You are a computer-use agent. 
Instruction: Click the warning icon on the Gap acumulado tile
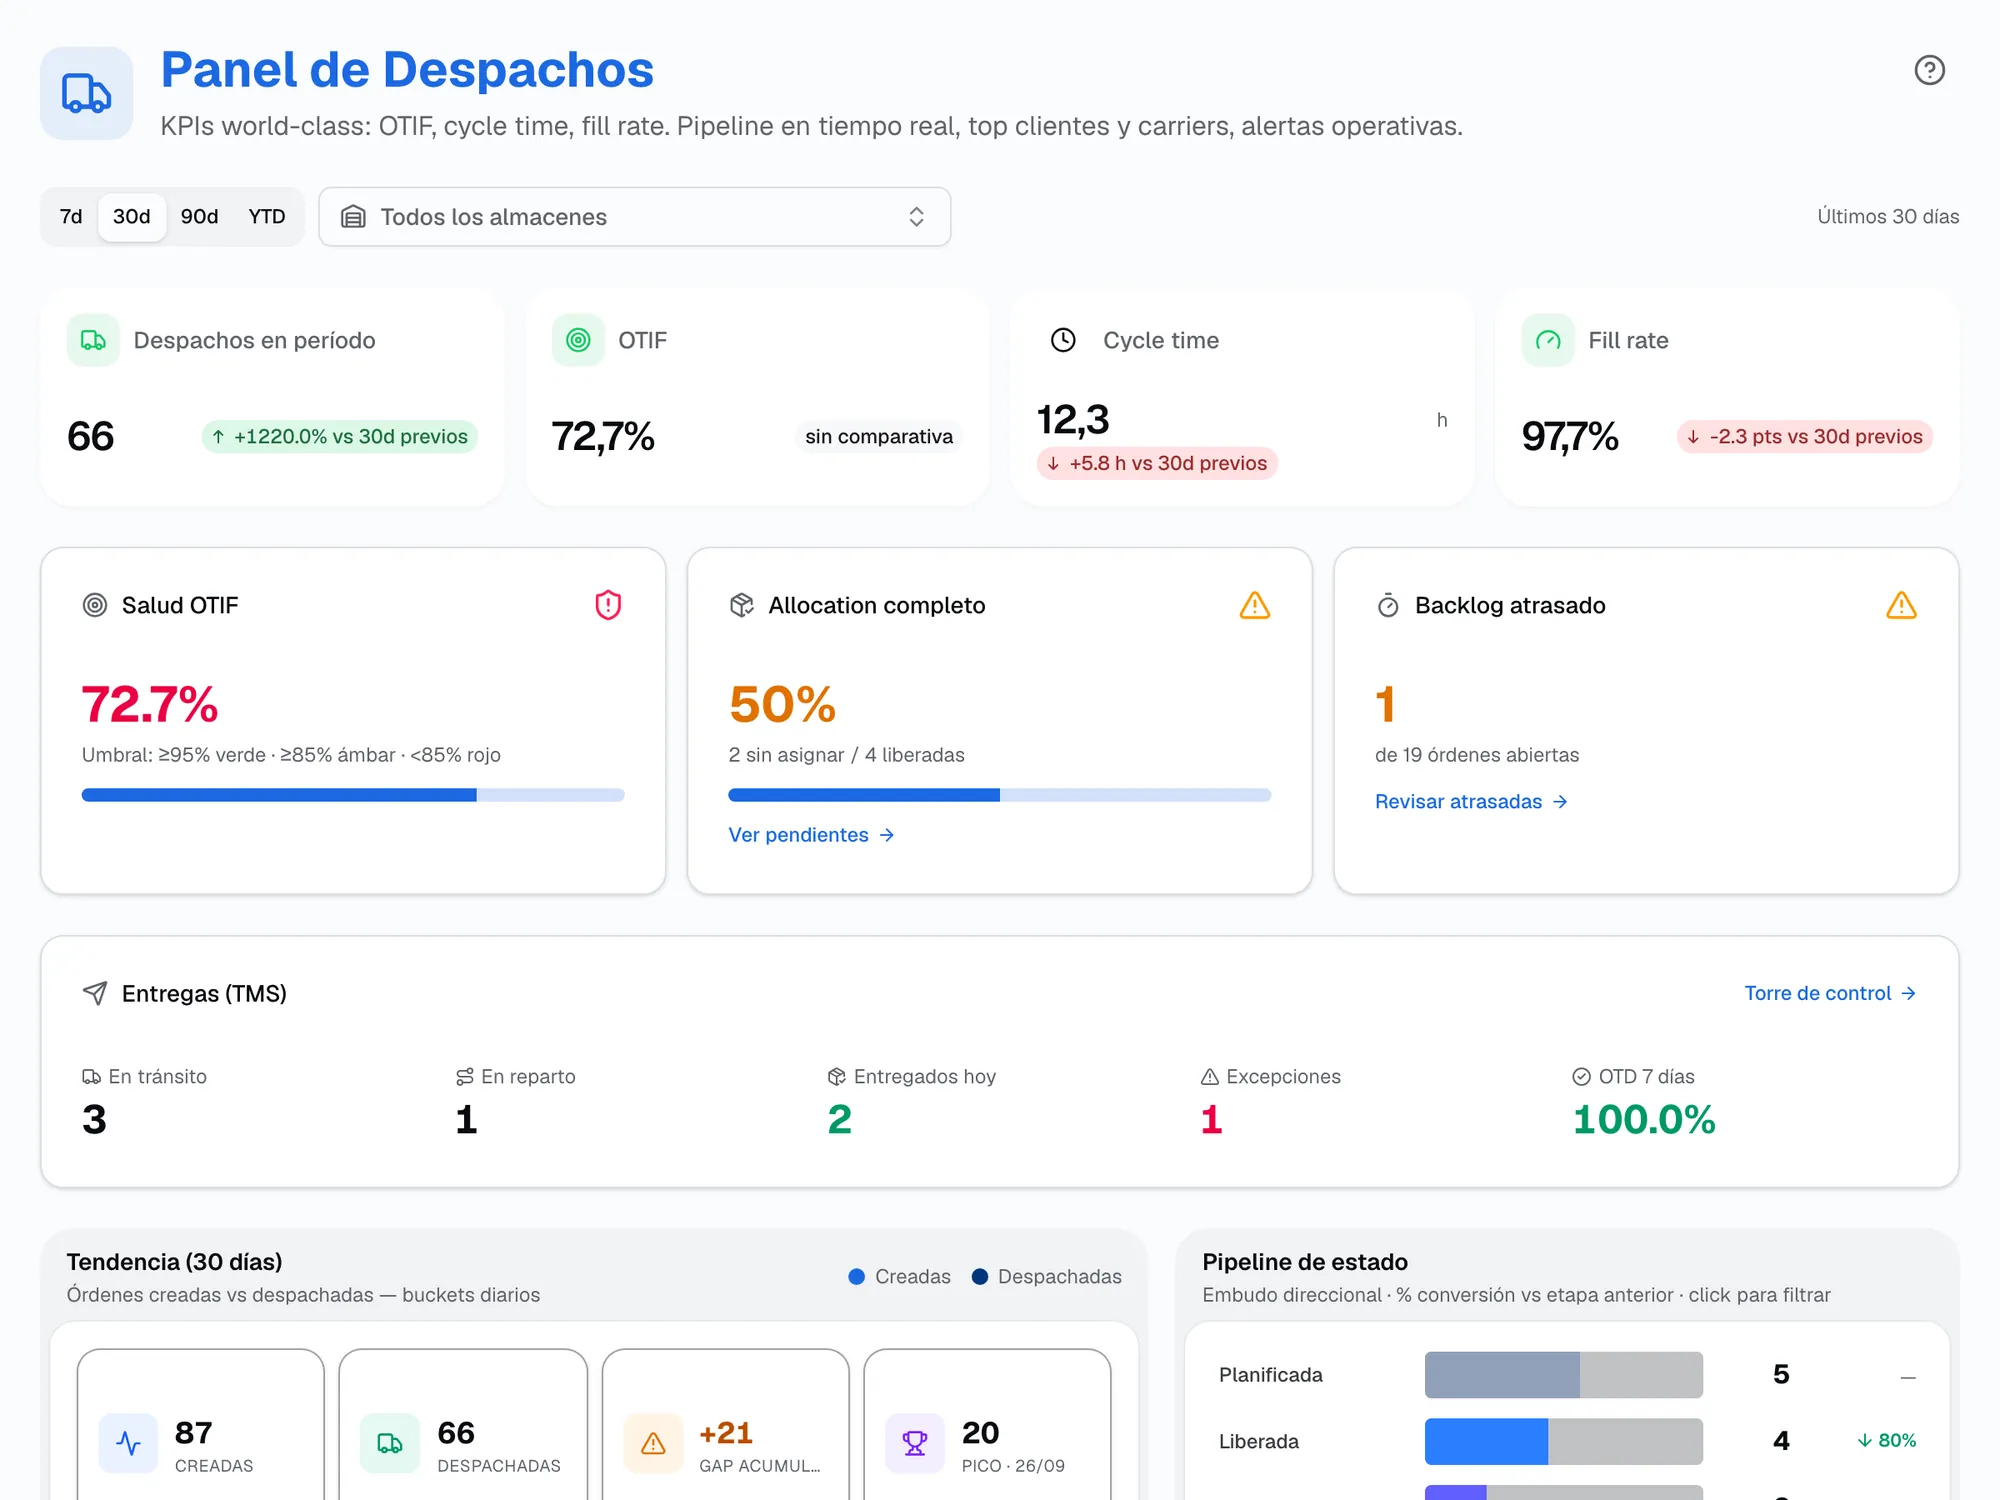pyautogui.click(x=653, y=1443)
